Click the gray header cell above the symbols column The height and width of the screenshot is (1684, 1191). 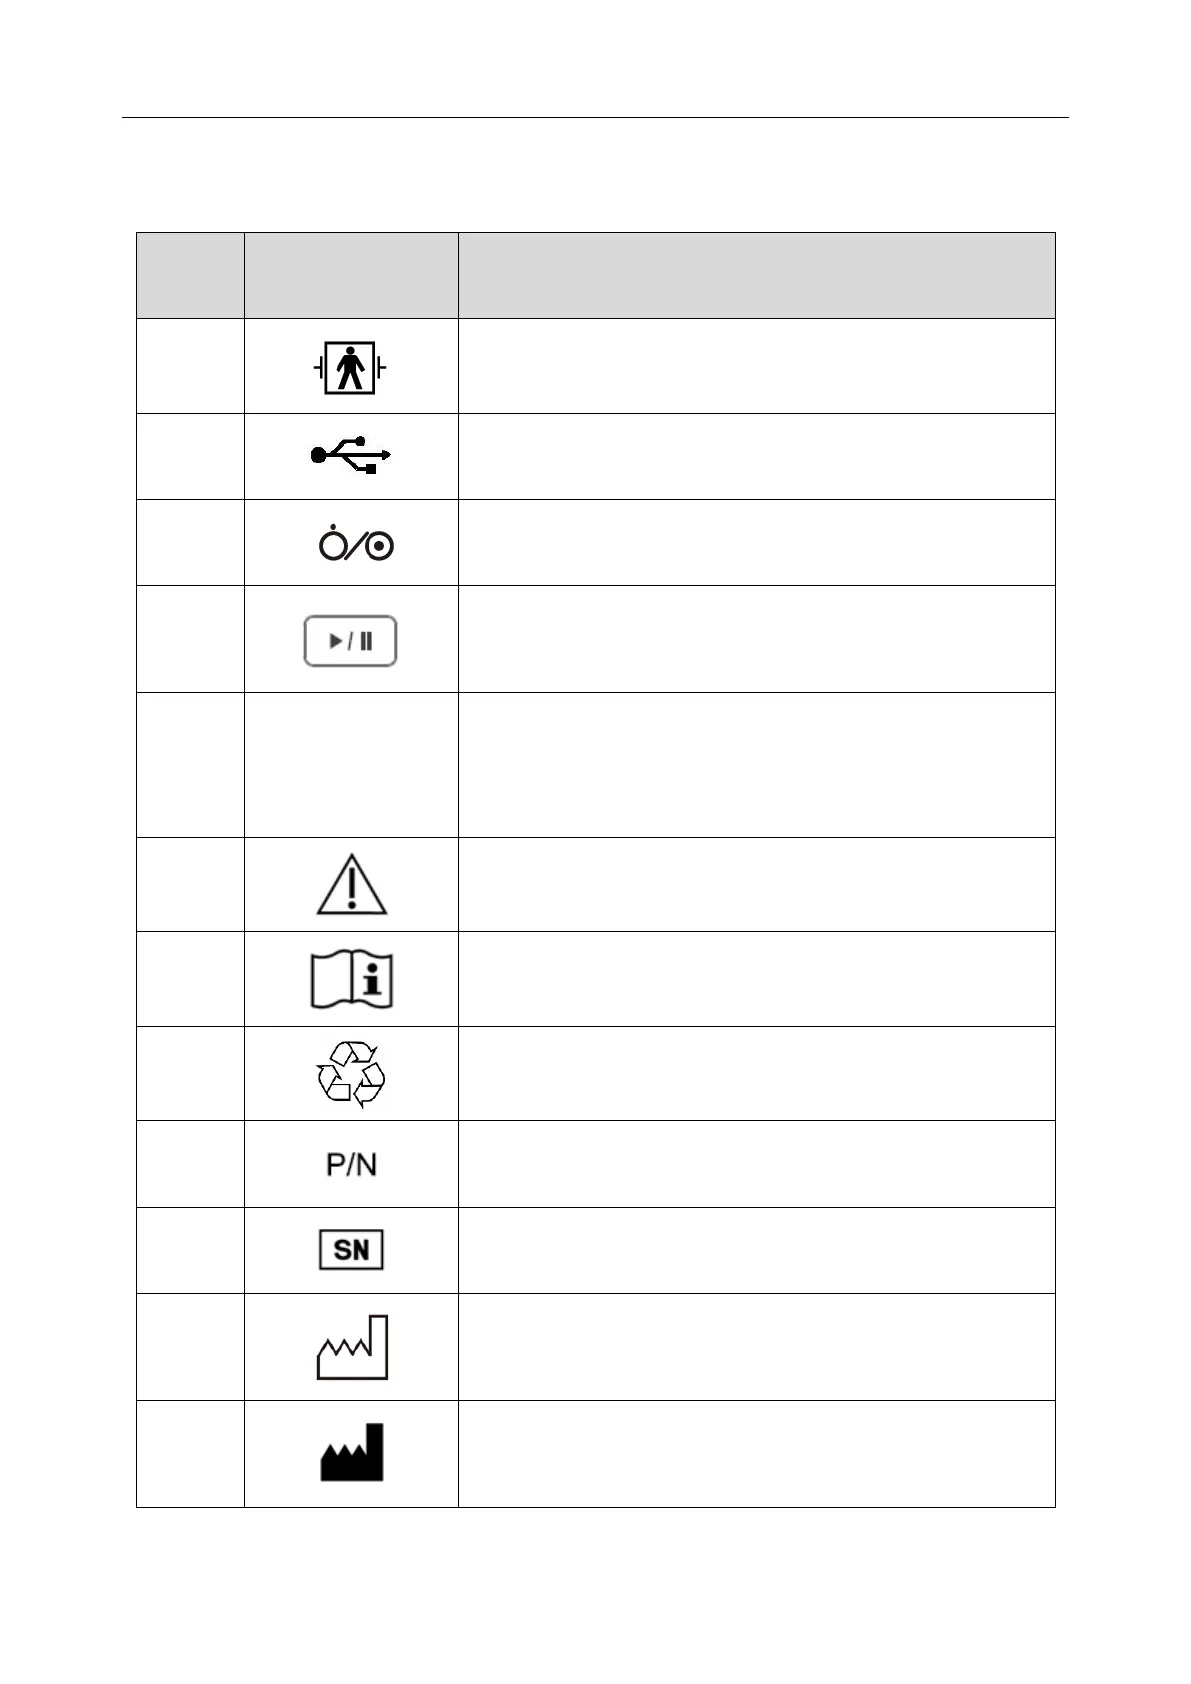coord(351,276)
